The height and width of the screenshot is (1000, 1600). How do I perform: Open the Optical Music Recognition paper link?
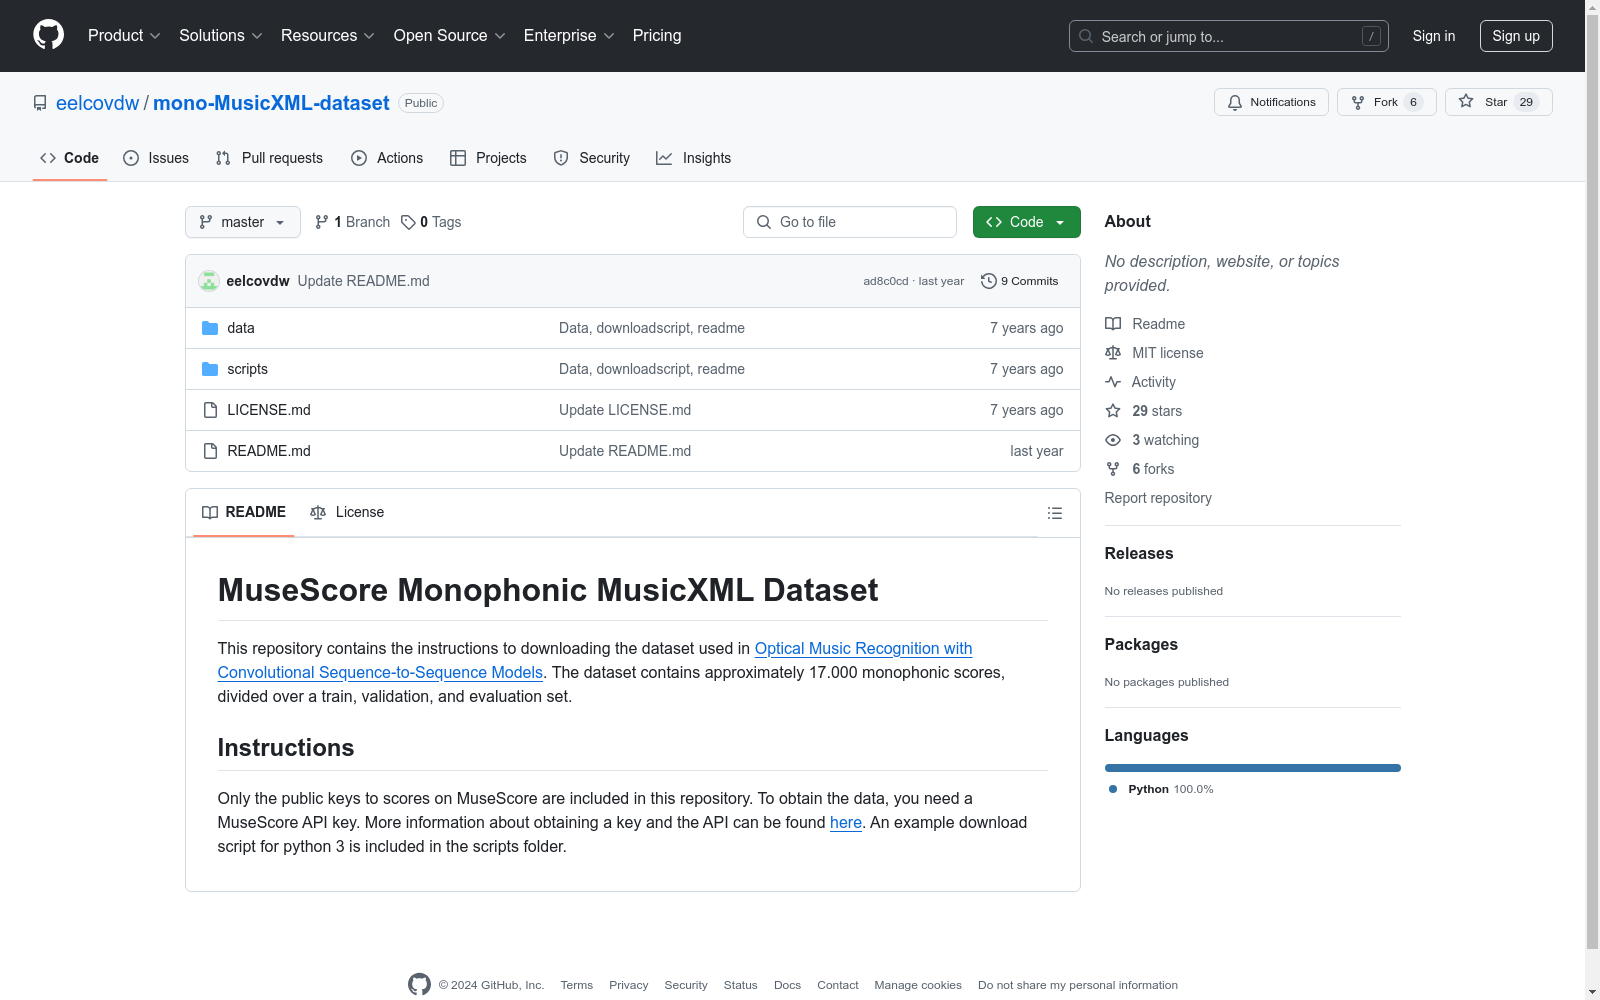click(595, 660)
